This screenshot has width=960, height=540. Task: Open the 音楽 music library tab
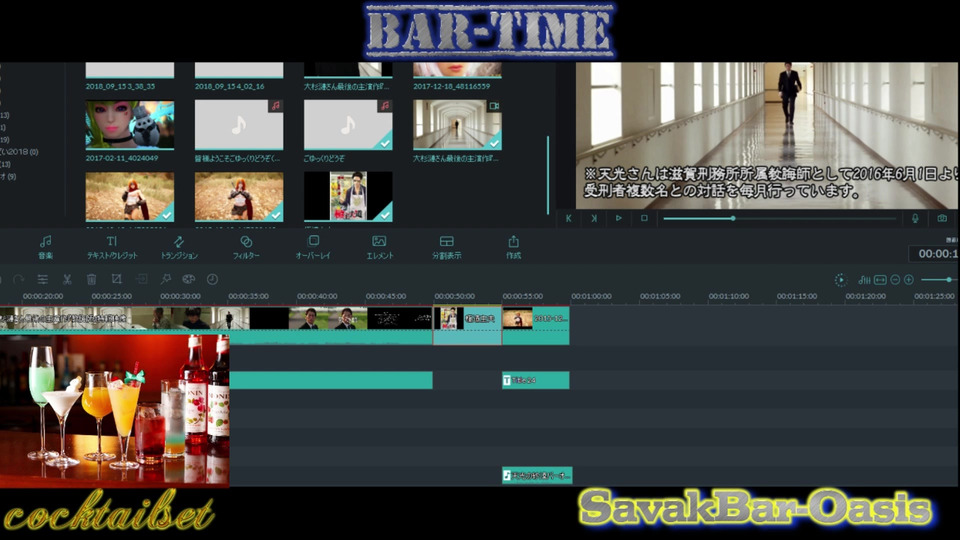pyautogui.click(x=45, y=247)
